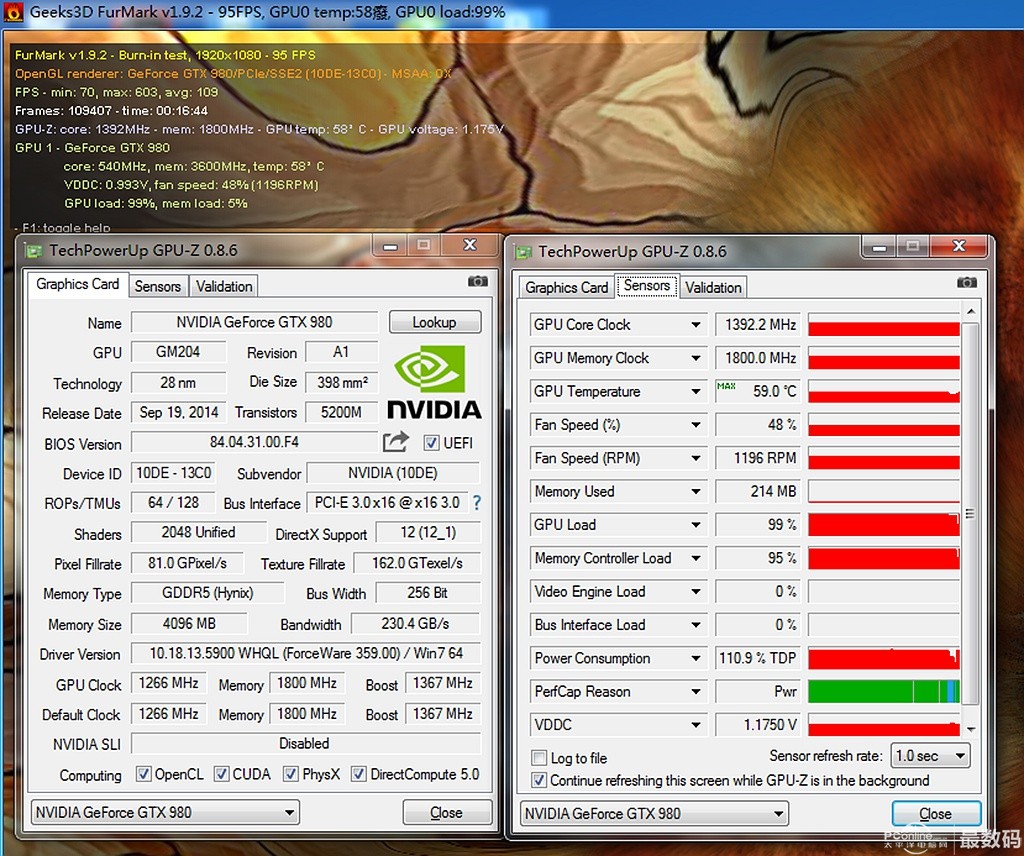Open the Video Engine Load sensor dropdown
This screenshot has width=1024, height=856.
click(x=696, y=592)
